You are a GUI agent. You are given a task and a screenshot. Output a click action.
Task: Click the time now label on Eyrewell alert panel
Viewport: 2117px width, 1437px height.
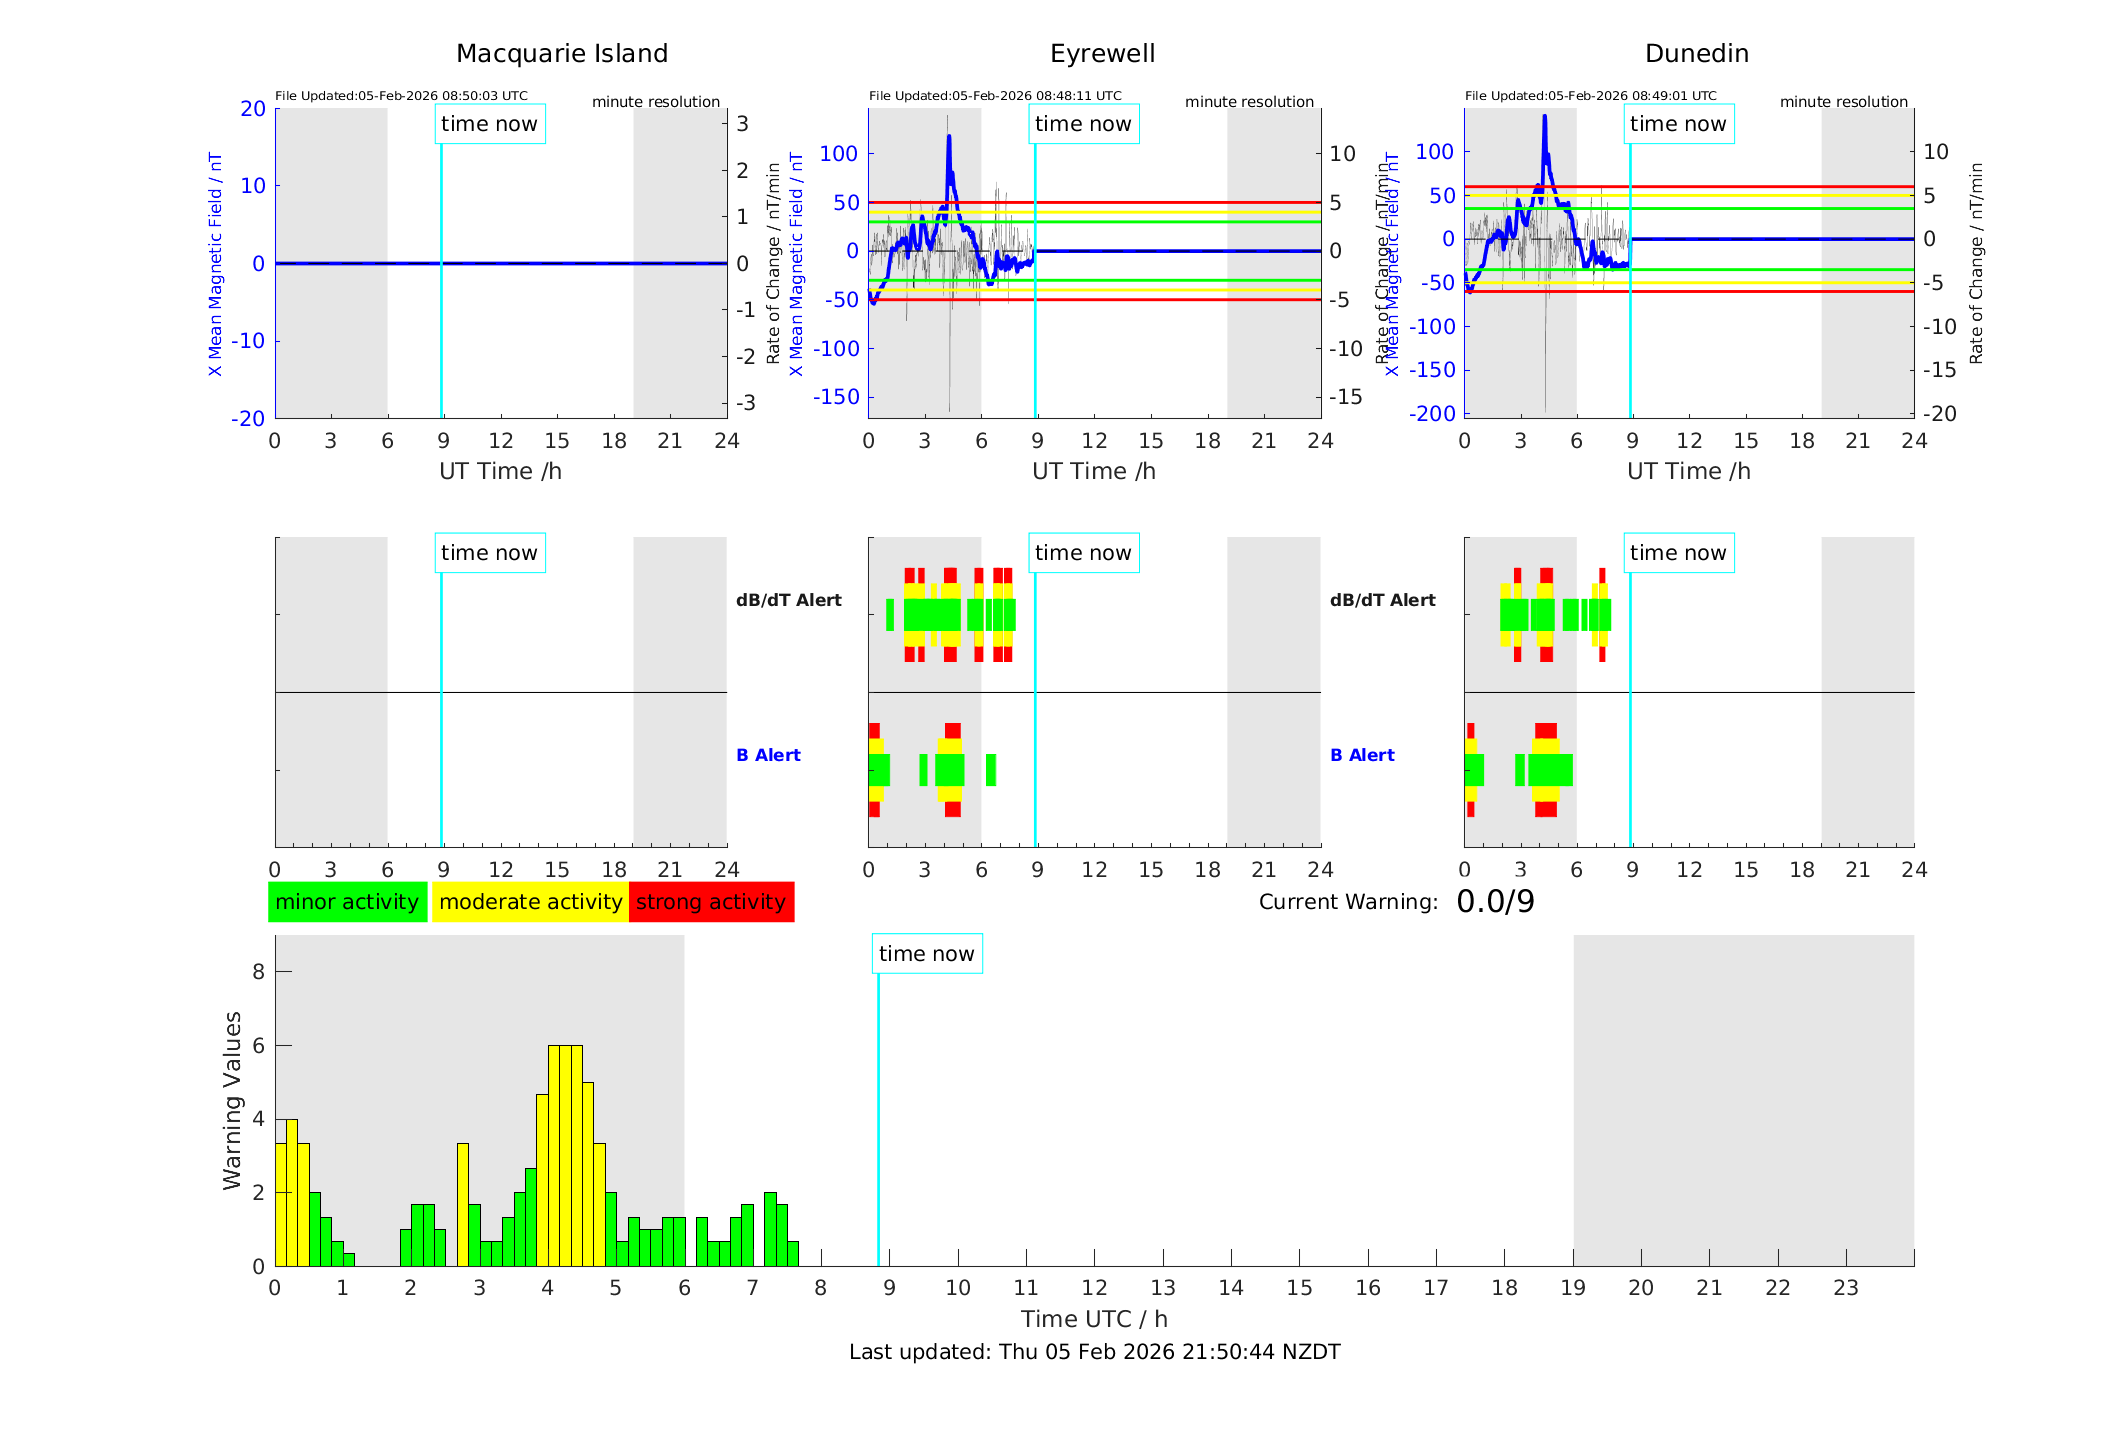[1083, 553]
